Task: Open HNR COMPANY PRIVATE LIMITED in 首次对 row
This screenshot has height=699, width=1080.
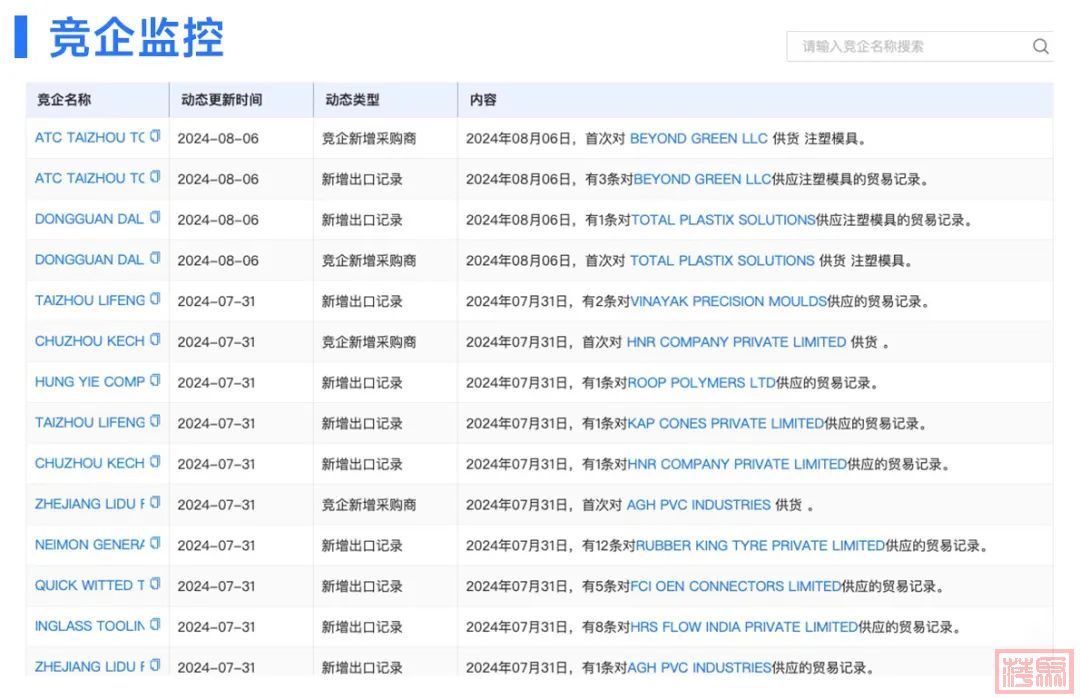Action: (736, 342)
